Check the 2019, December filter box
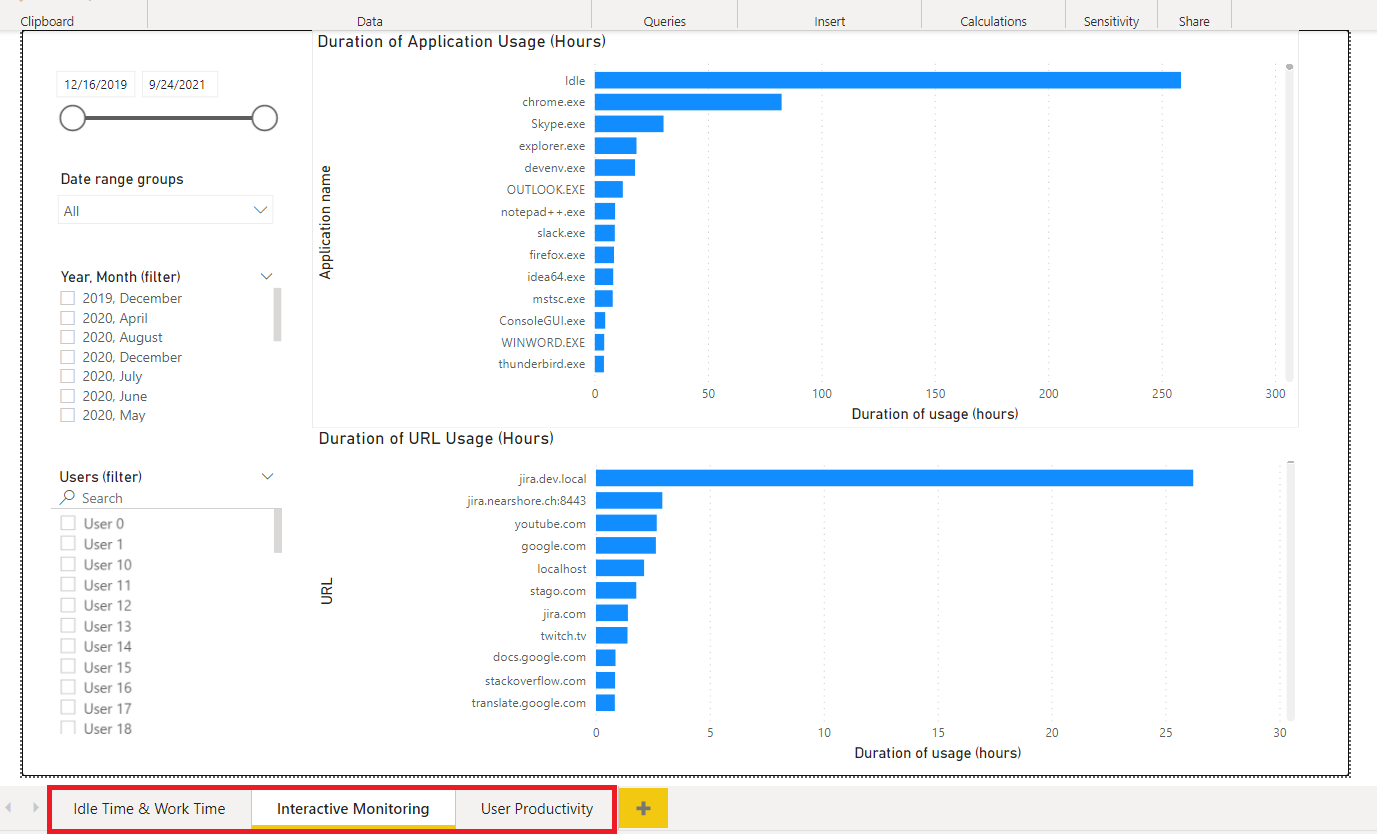 pyautogui.click(x=68, y=298)
